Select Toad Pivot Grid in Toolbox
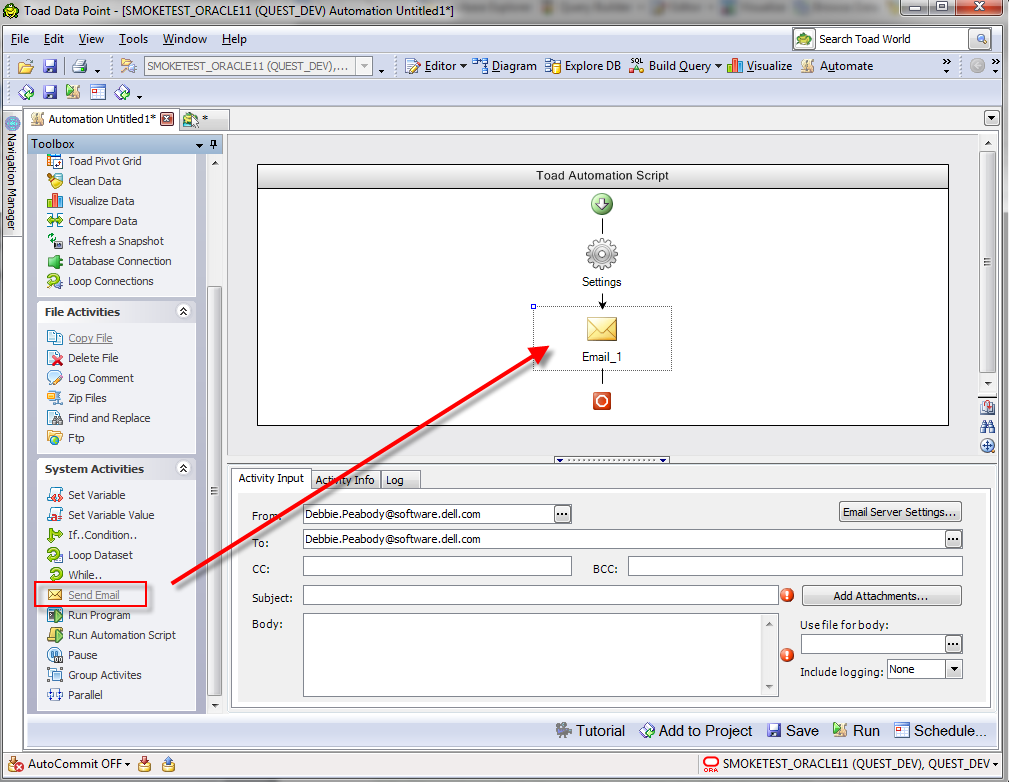 coord(94,161)
